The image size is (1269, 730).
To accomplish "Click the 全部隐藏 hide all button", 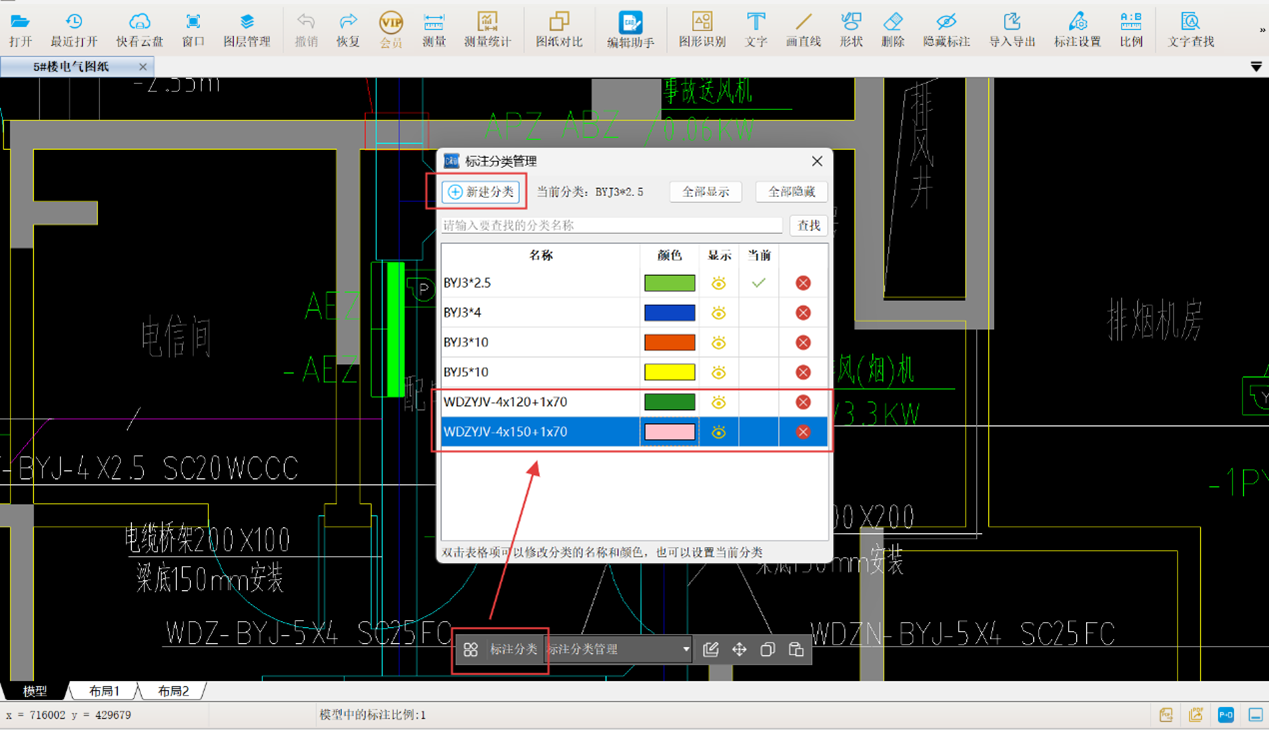I will click(x=791, y=192).
